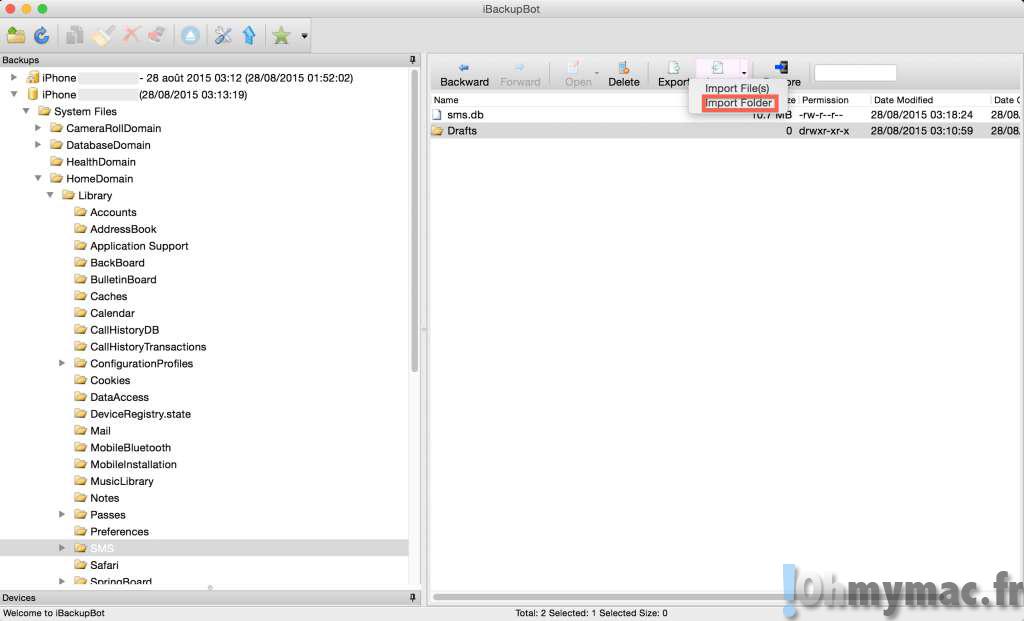Sort by the Permission column header
This screenshot has height=621, width=1024.
pyautogui.click(x=825, y=100)
